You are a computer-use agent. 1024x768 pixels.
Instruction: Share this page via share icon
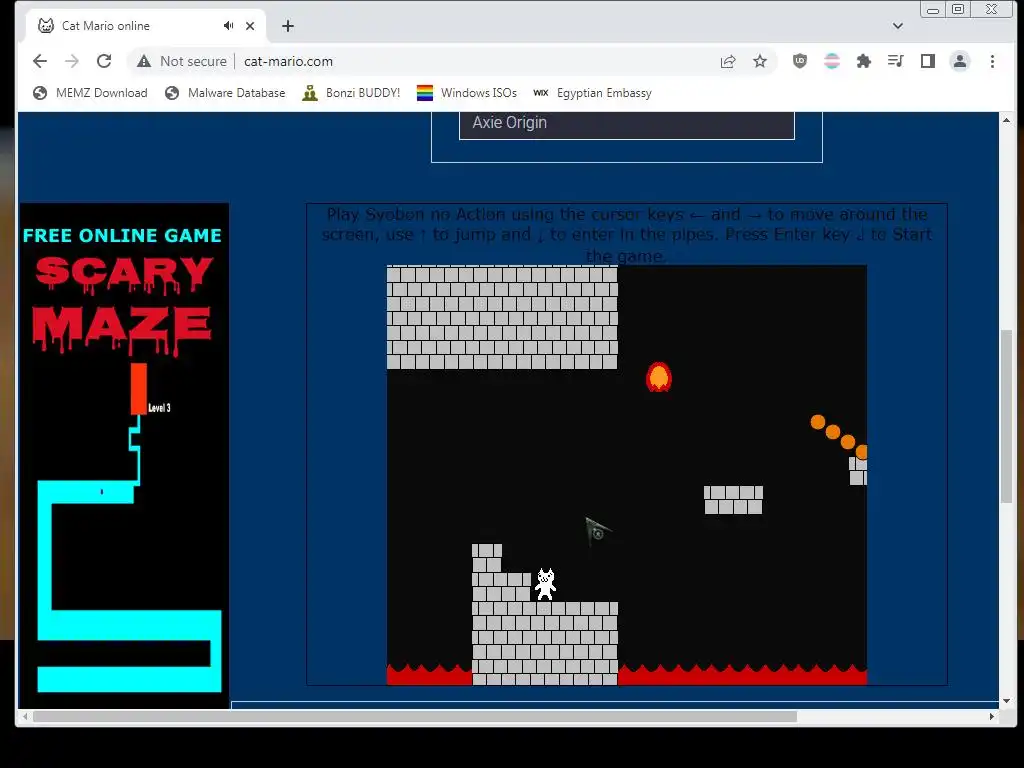click(x=728, y=61)
